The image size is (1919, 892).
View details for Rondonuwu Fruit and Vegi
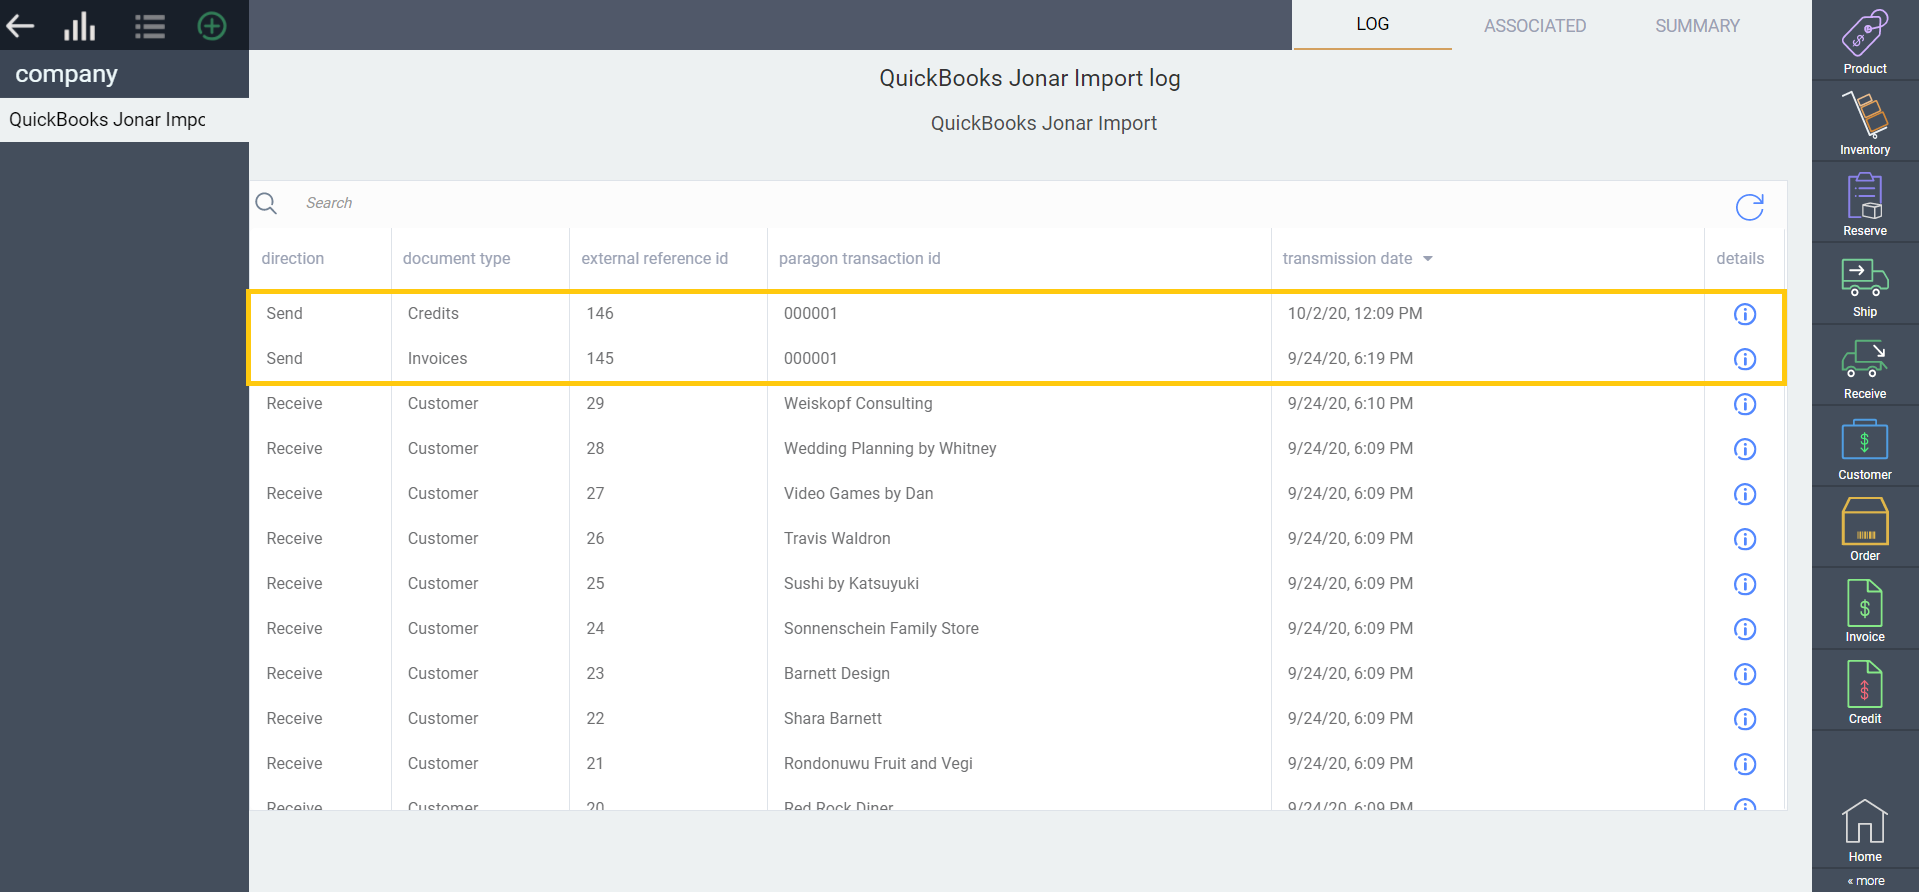pyautogui.click(x=1745, y=764)
